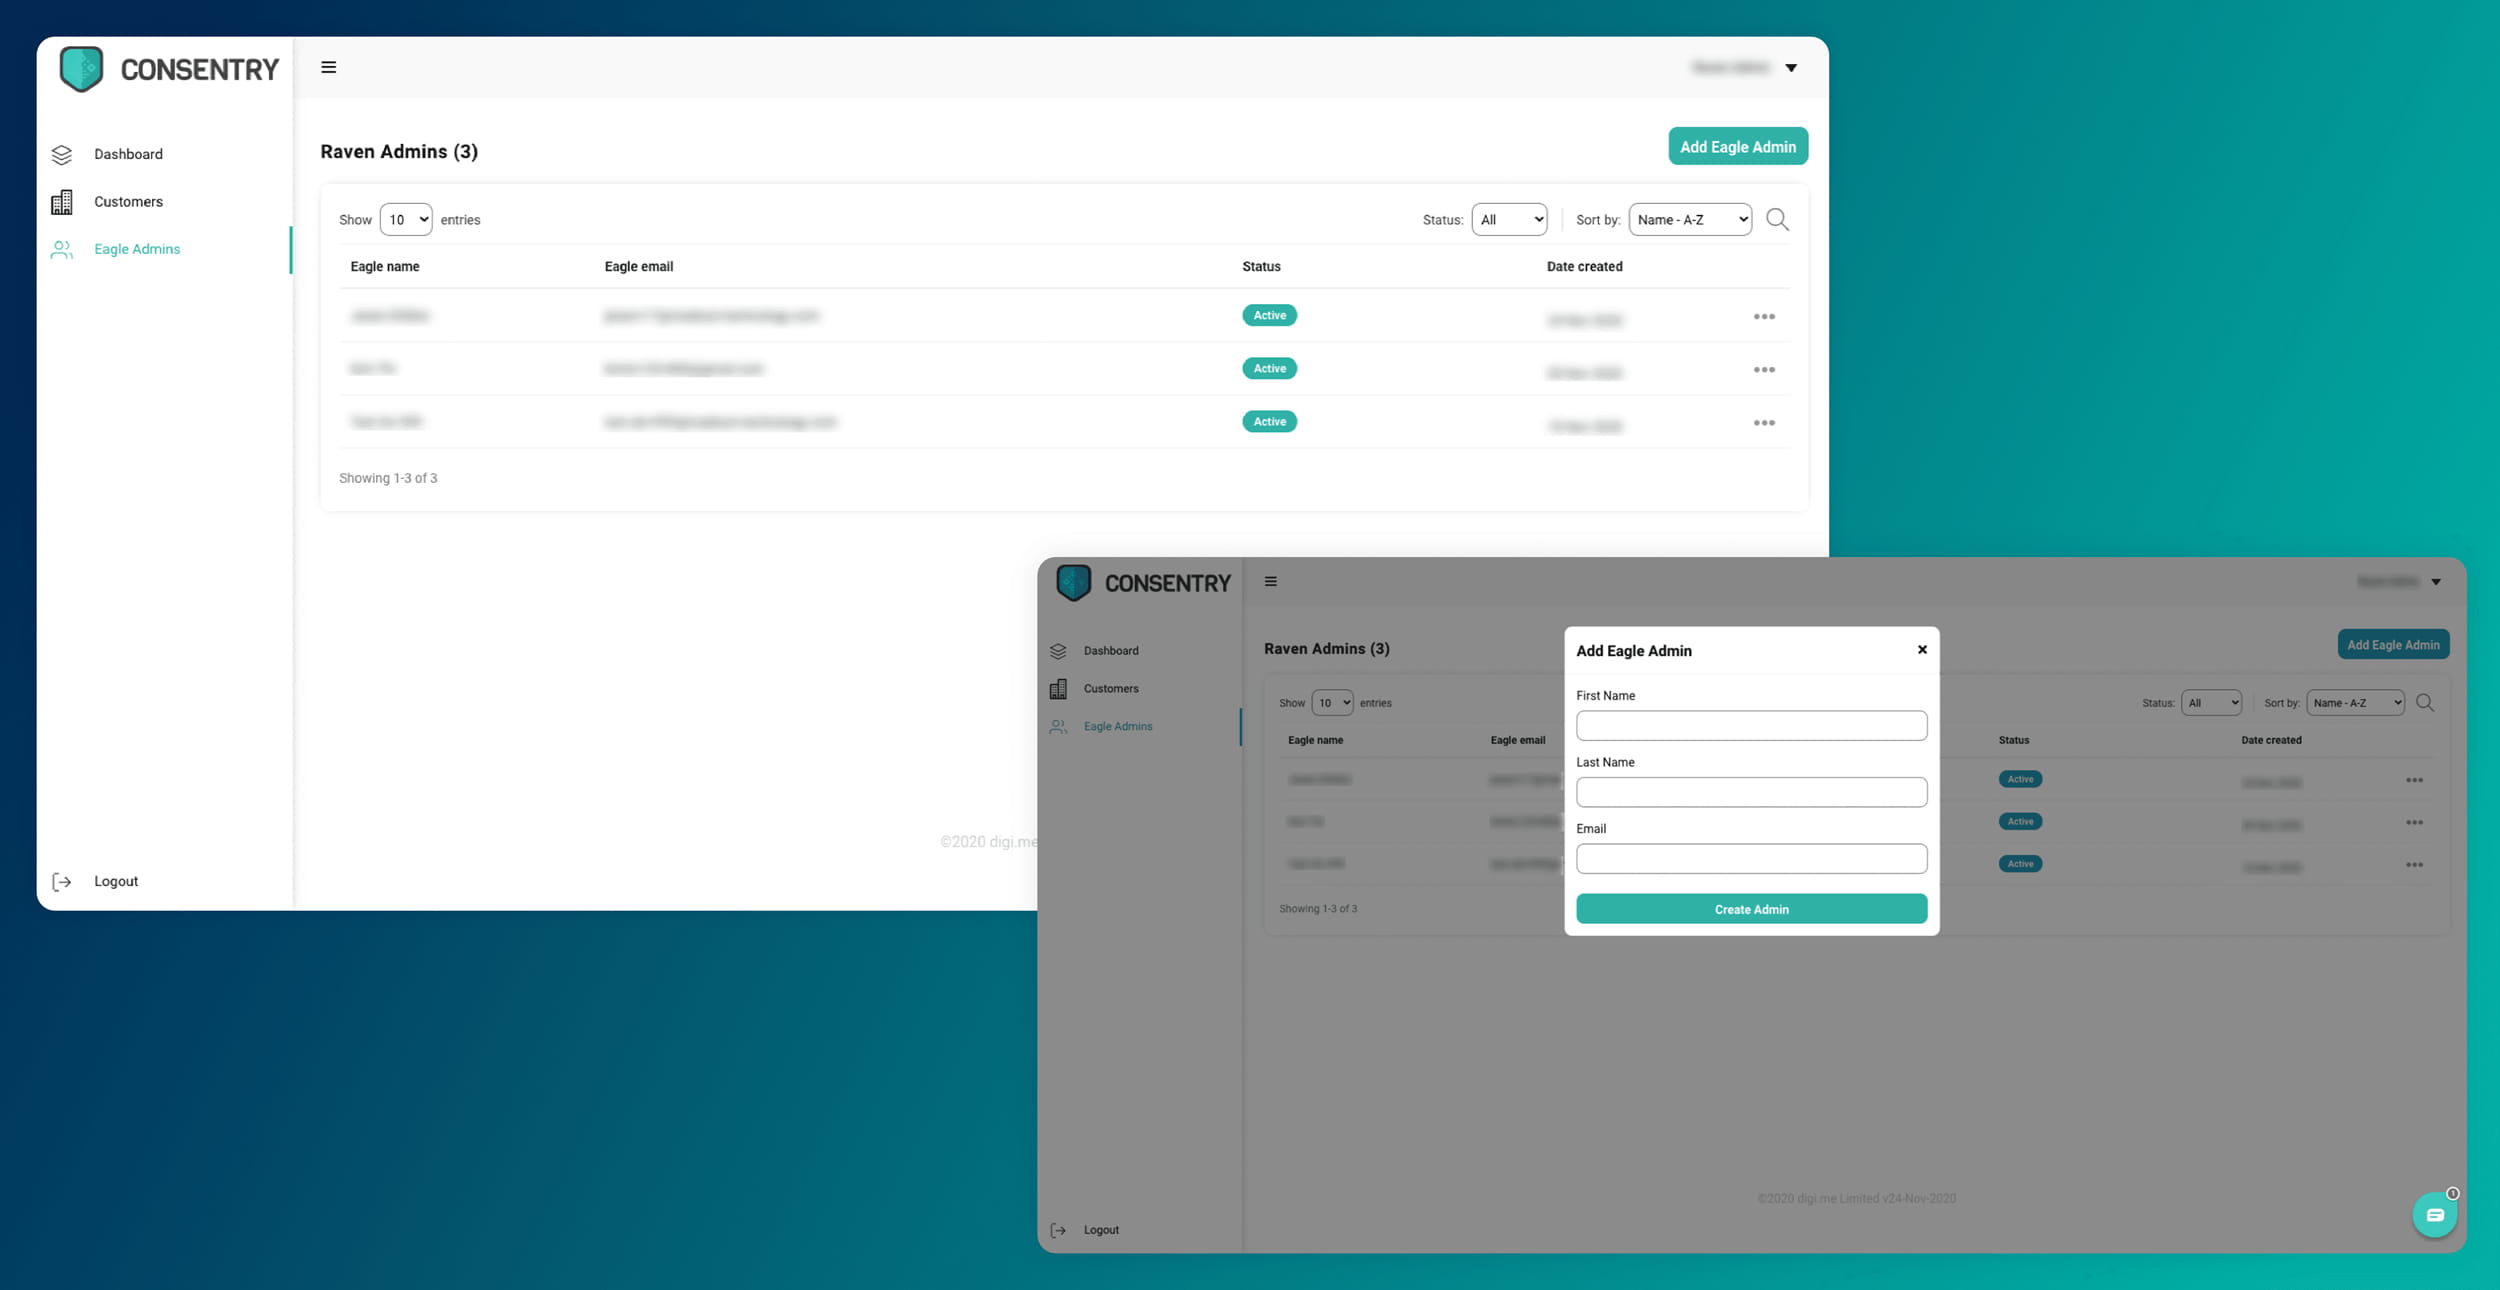
Task: Click into the Email input field
Action: pyautogui.click(x=1751, y=859)
